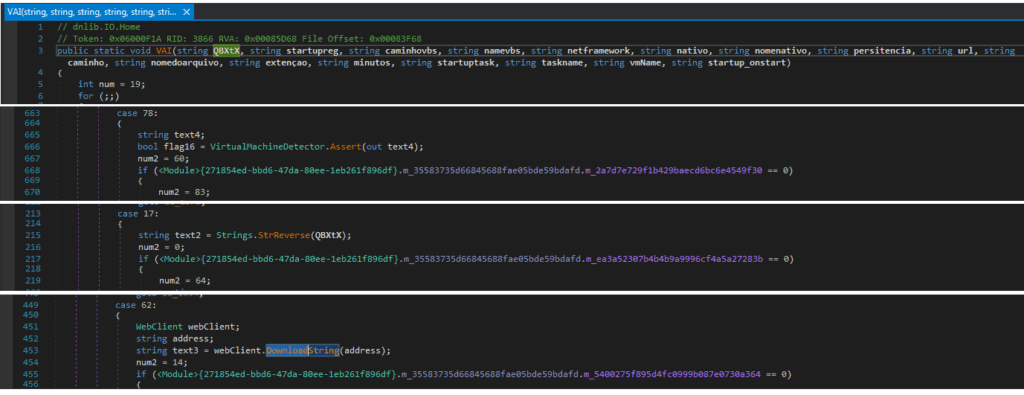Click the 'num2 = 60;' assignment
Image resolution: width=1024 pixels, height=395 pixels.
163,158
